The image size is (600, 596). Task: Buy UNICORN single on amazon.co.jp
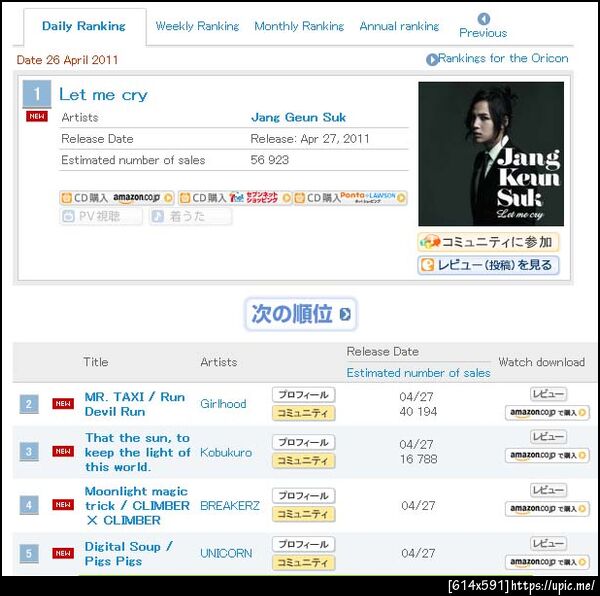coord(547,562)
